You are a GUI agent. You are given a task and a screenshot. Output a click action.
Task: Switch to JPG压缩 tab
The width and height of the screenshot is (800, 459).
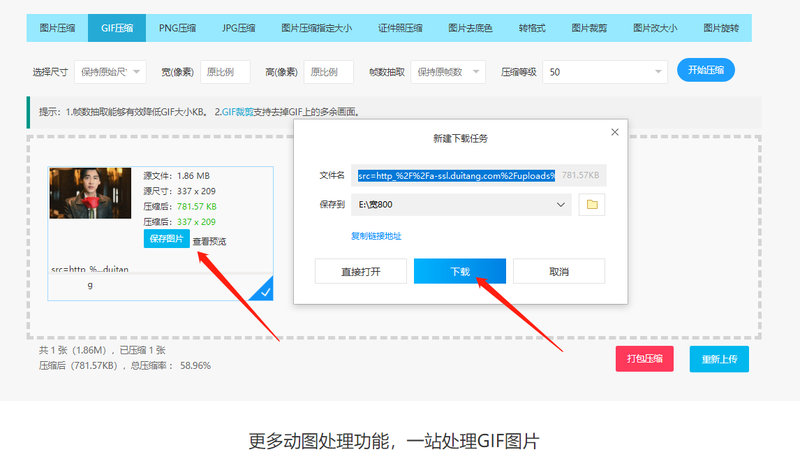click(x=238, y=28)
